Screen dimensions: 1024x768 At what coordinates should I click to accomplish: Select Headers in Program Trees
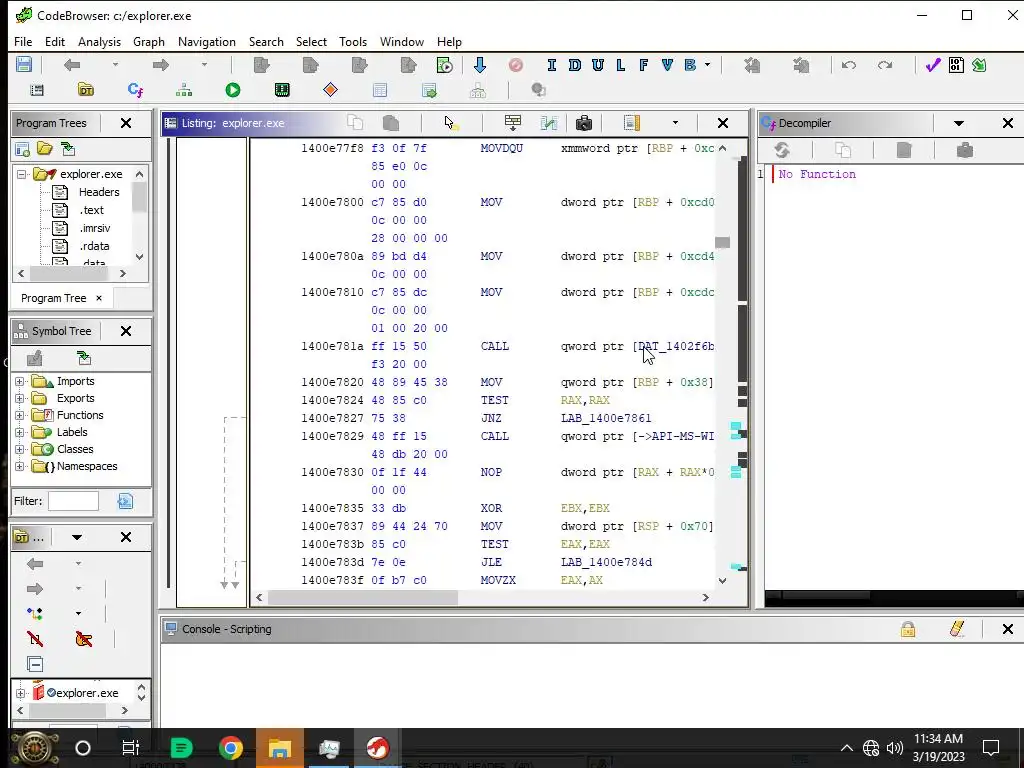pos(99,192)
